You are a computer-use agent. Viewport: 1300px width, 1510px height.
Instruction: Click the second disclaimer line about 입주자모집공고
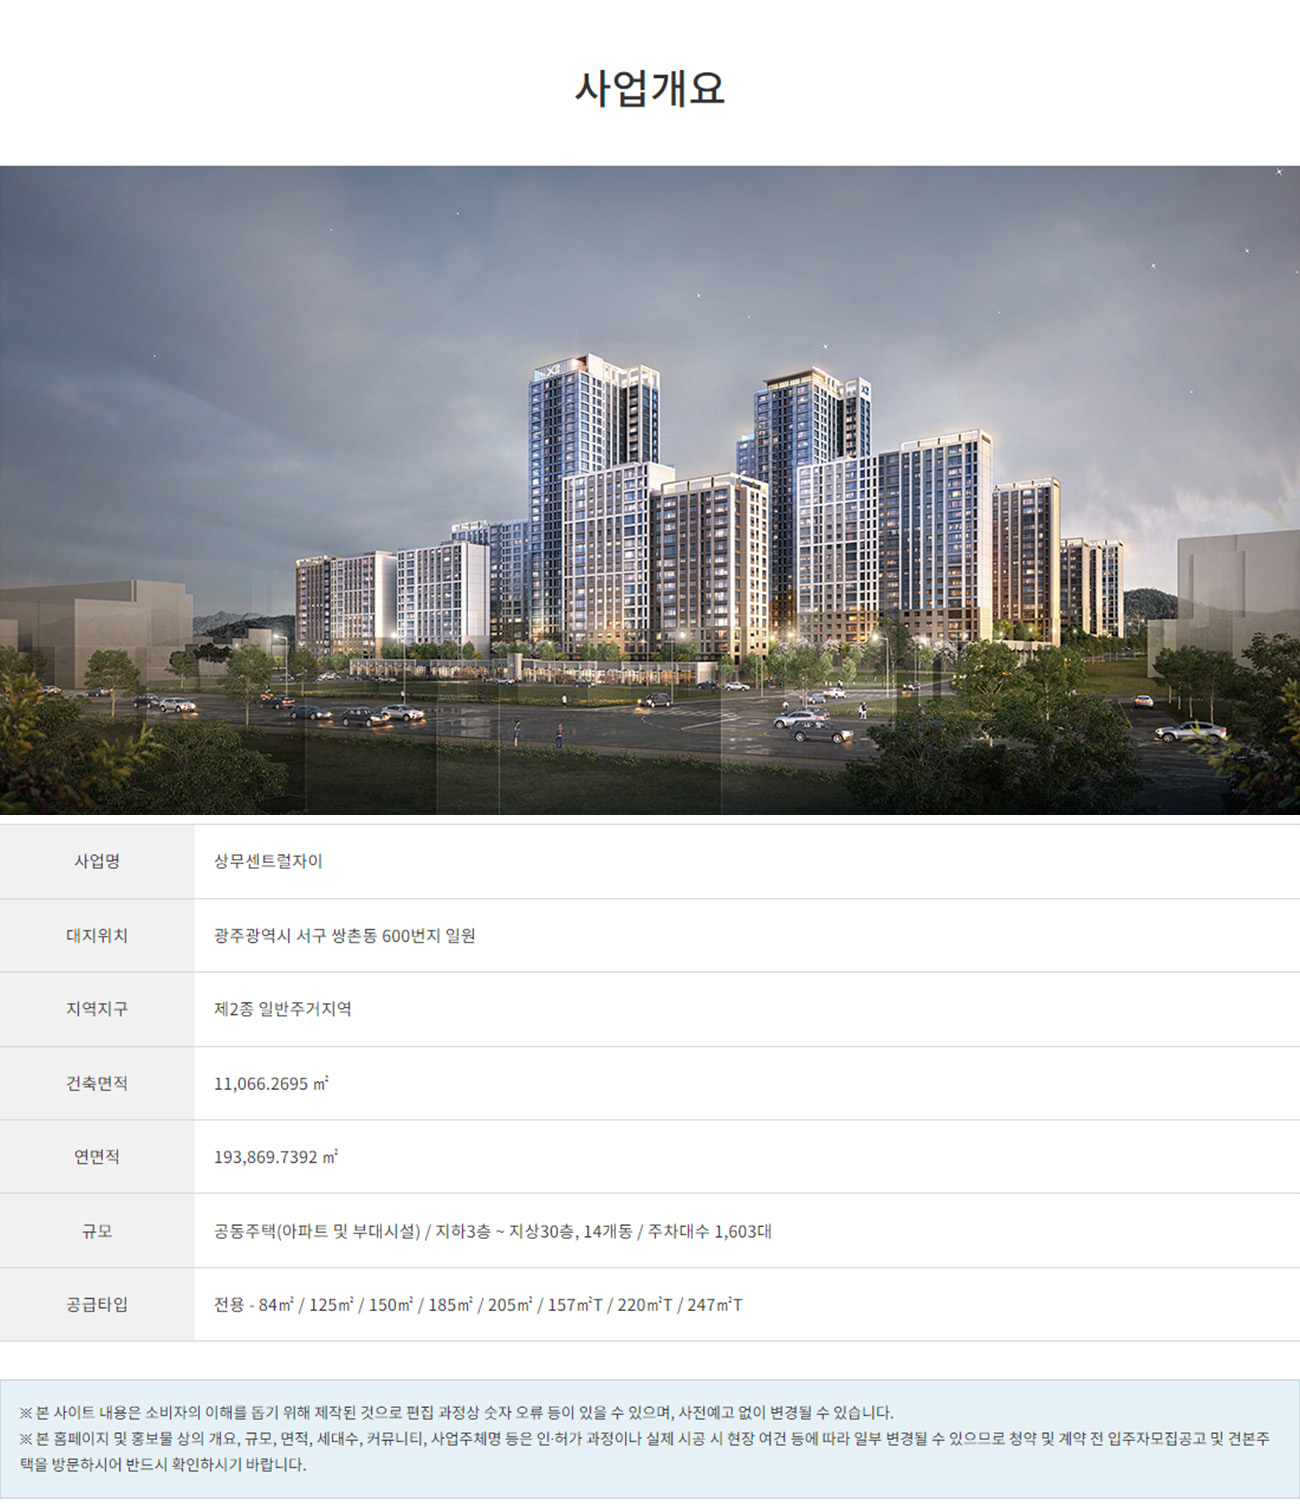(645, 1451)
